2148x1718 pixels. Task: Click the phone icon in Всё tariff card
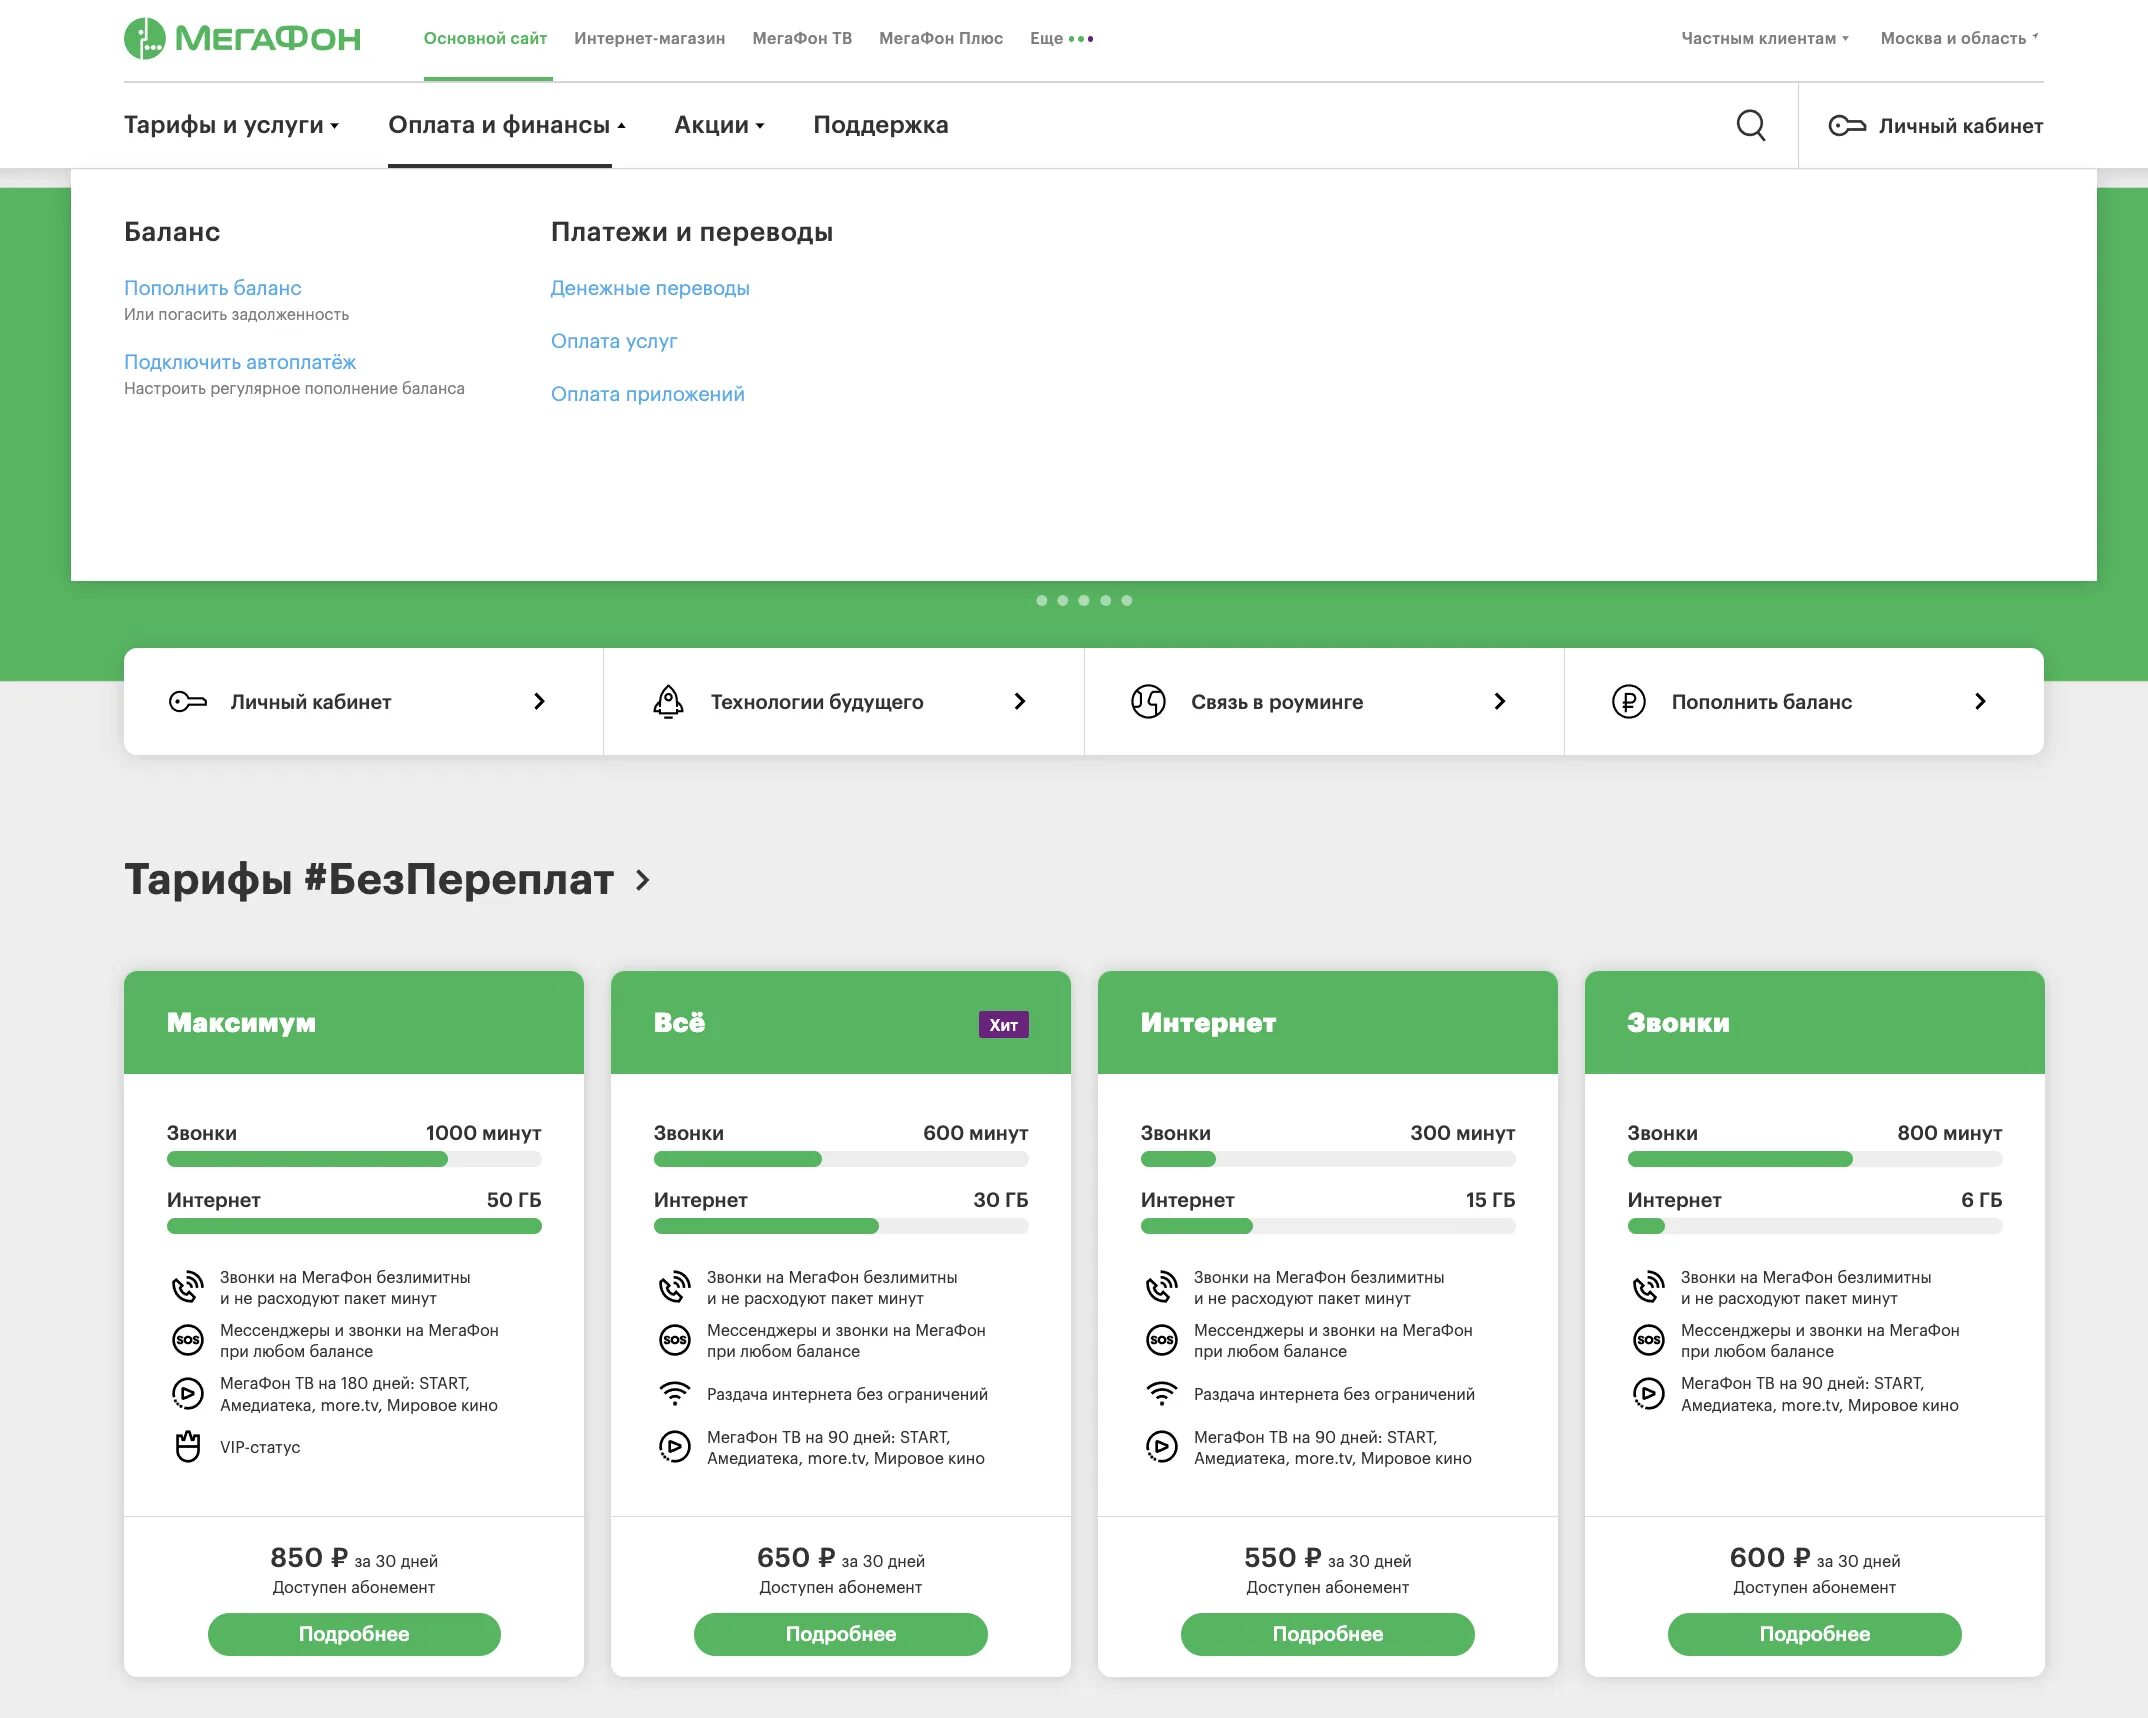674,1286
